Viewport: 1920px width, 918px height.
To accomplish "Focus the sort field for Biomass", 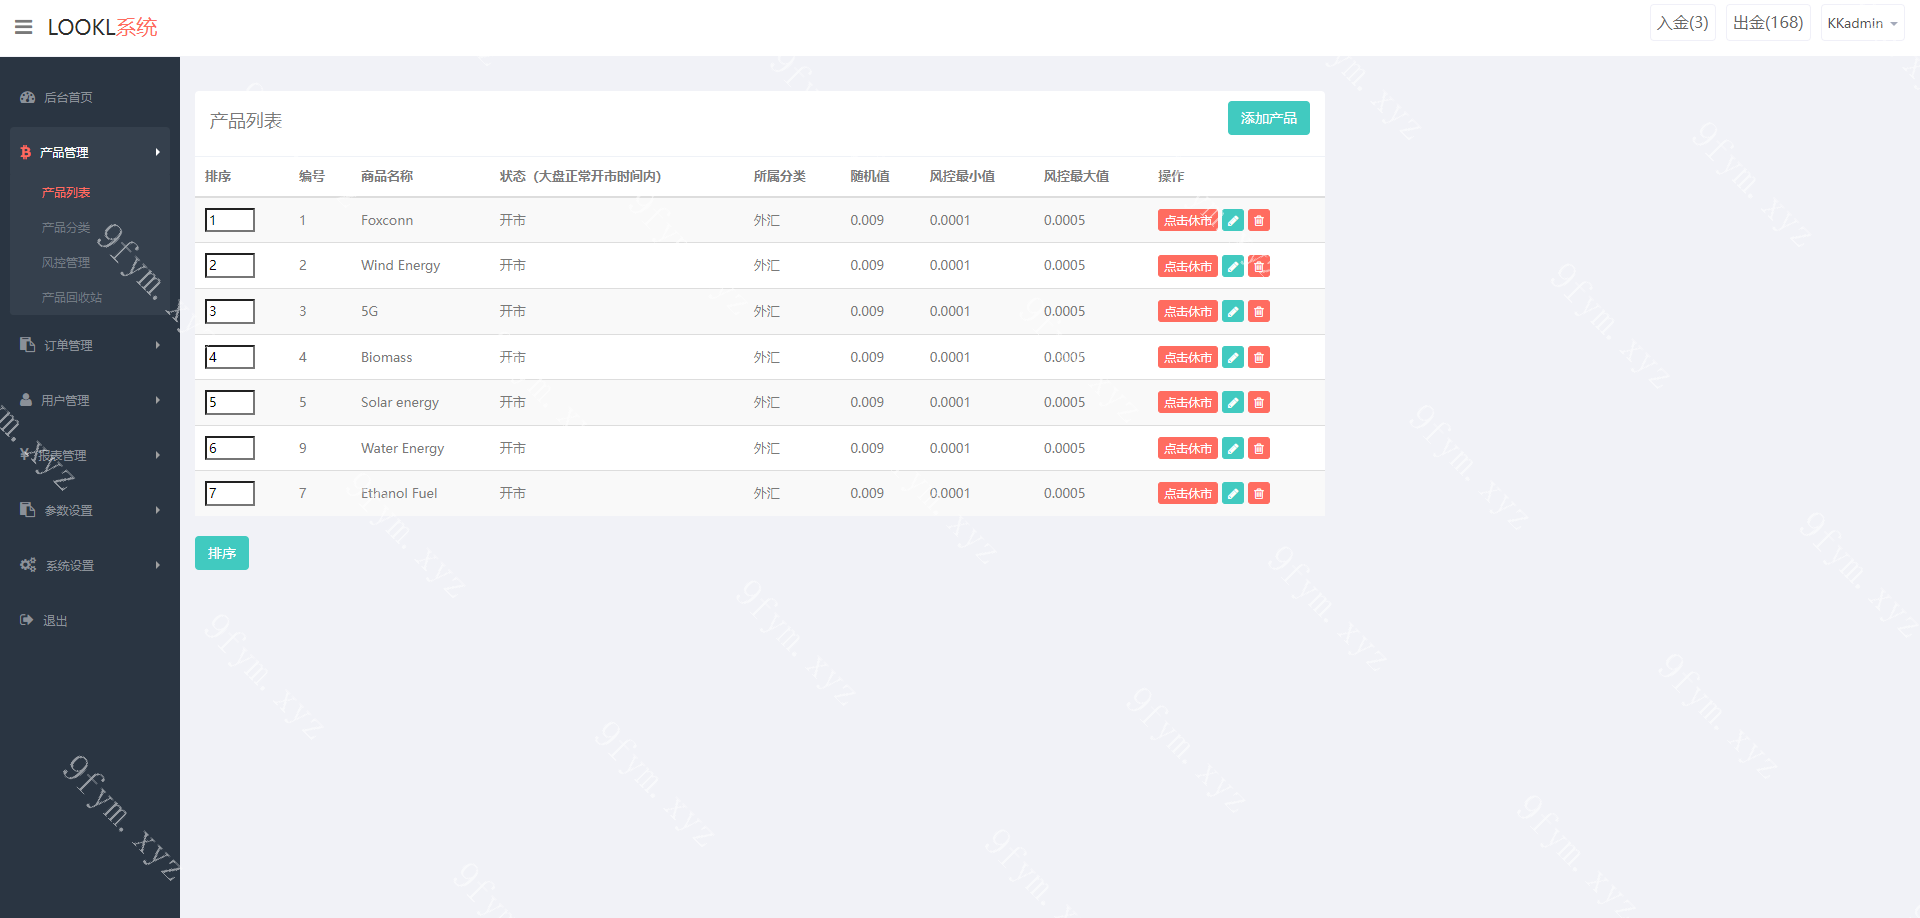I will (x=230, y=357).
